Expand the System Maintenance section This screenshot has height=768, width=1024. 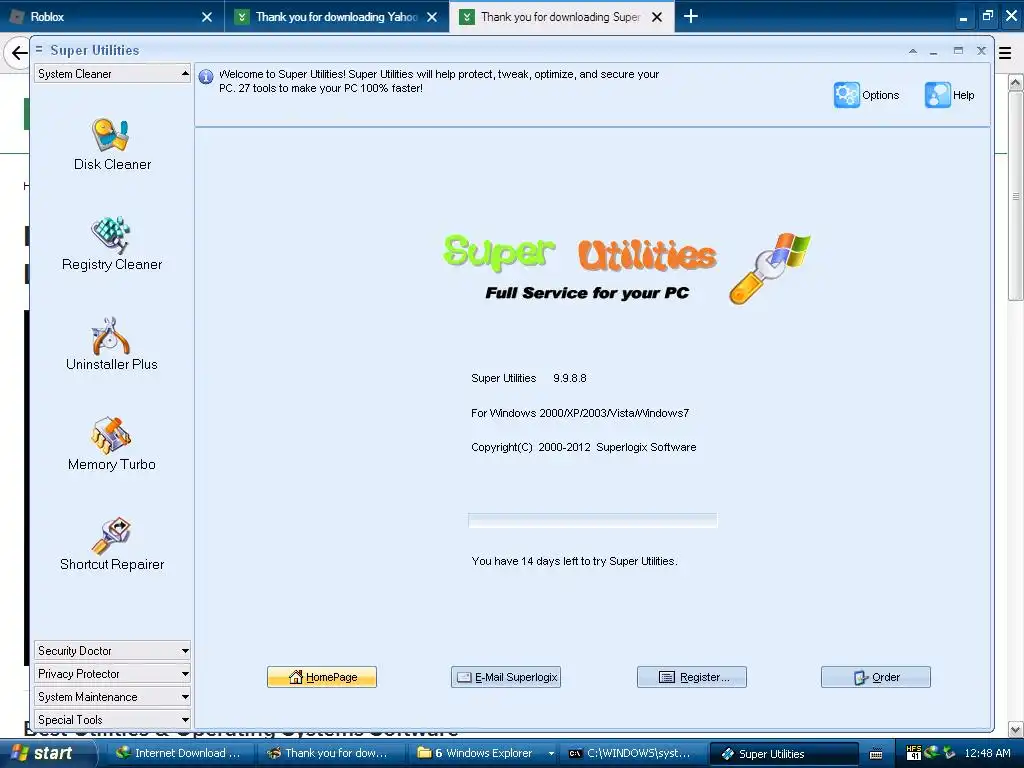pyautogui.click(x=112, y=697)
